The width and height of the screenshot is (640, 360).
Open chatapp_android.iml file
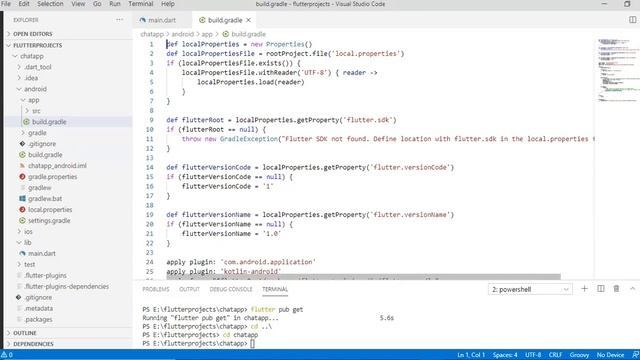(x=57, y=166)
